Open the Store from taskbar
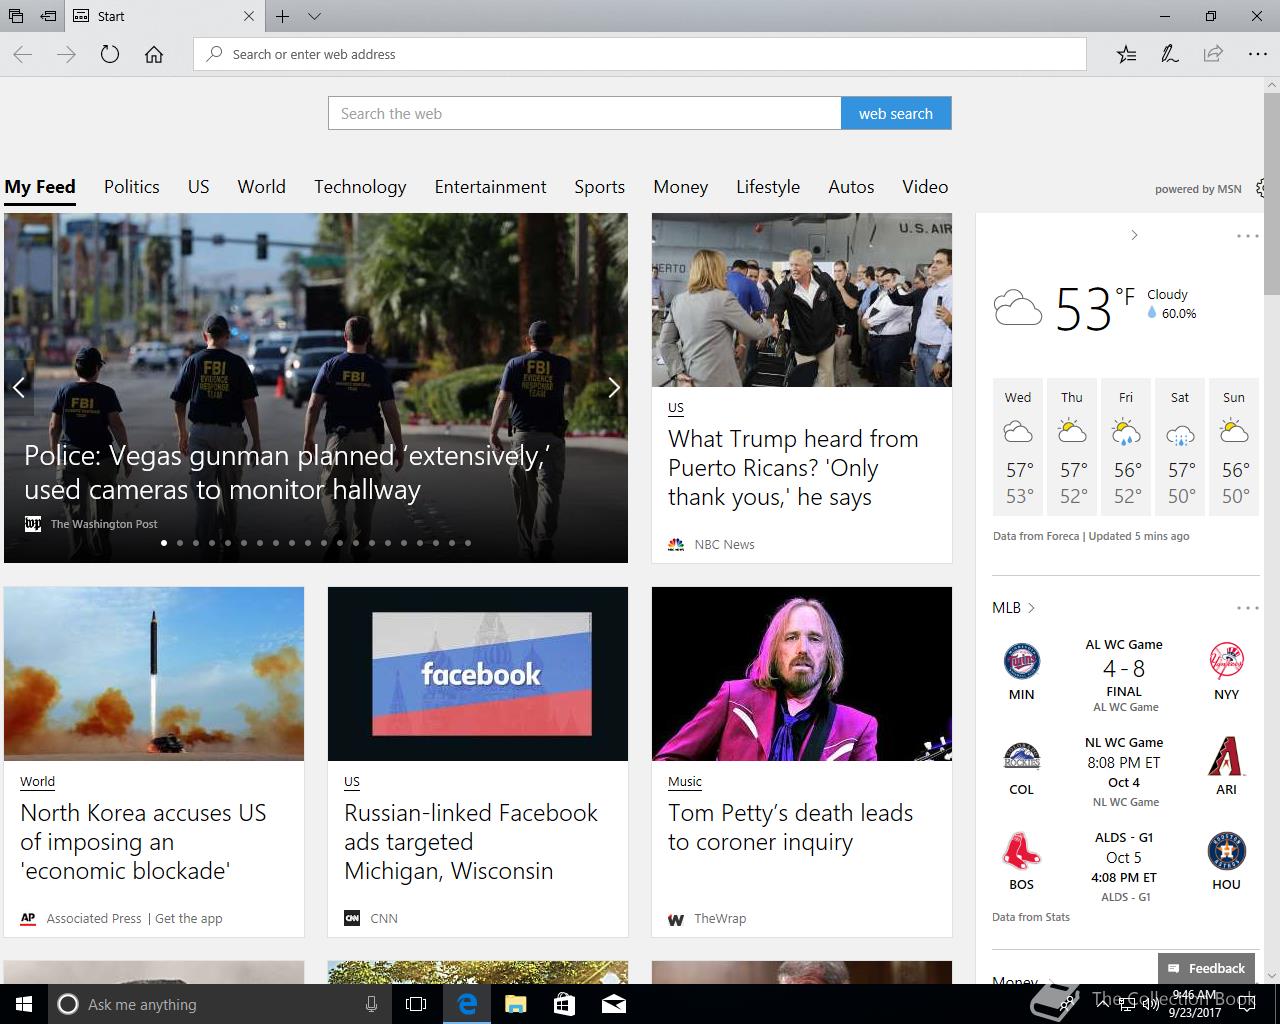The height and width of the screenshot is (1024, 1280). coord(564,1004)
